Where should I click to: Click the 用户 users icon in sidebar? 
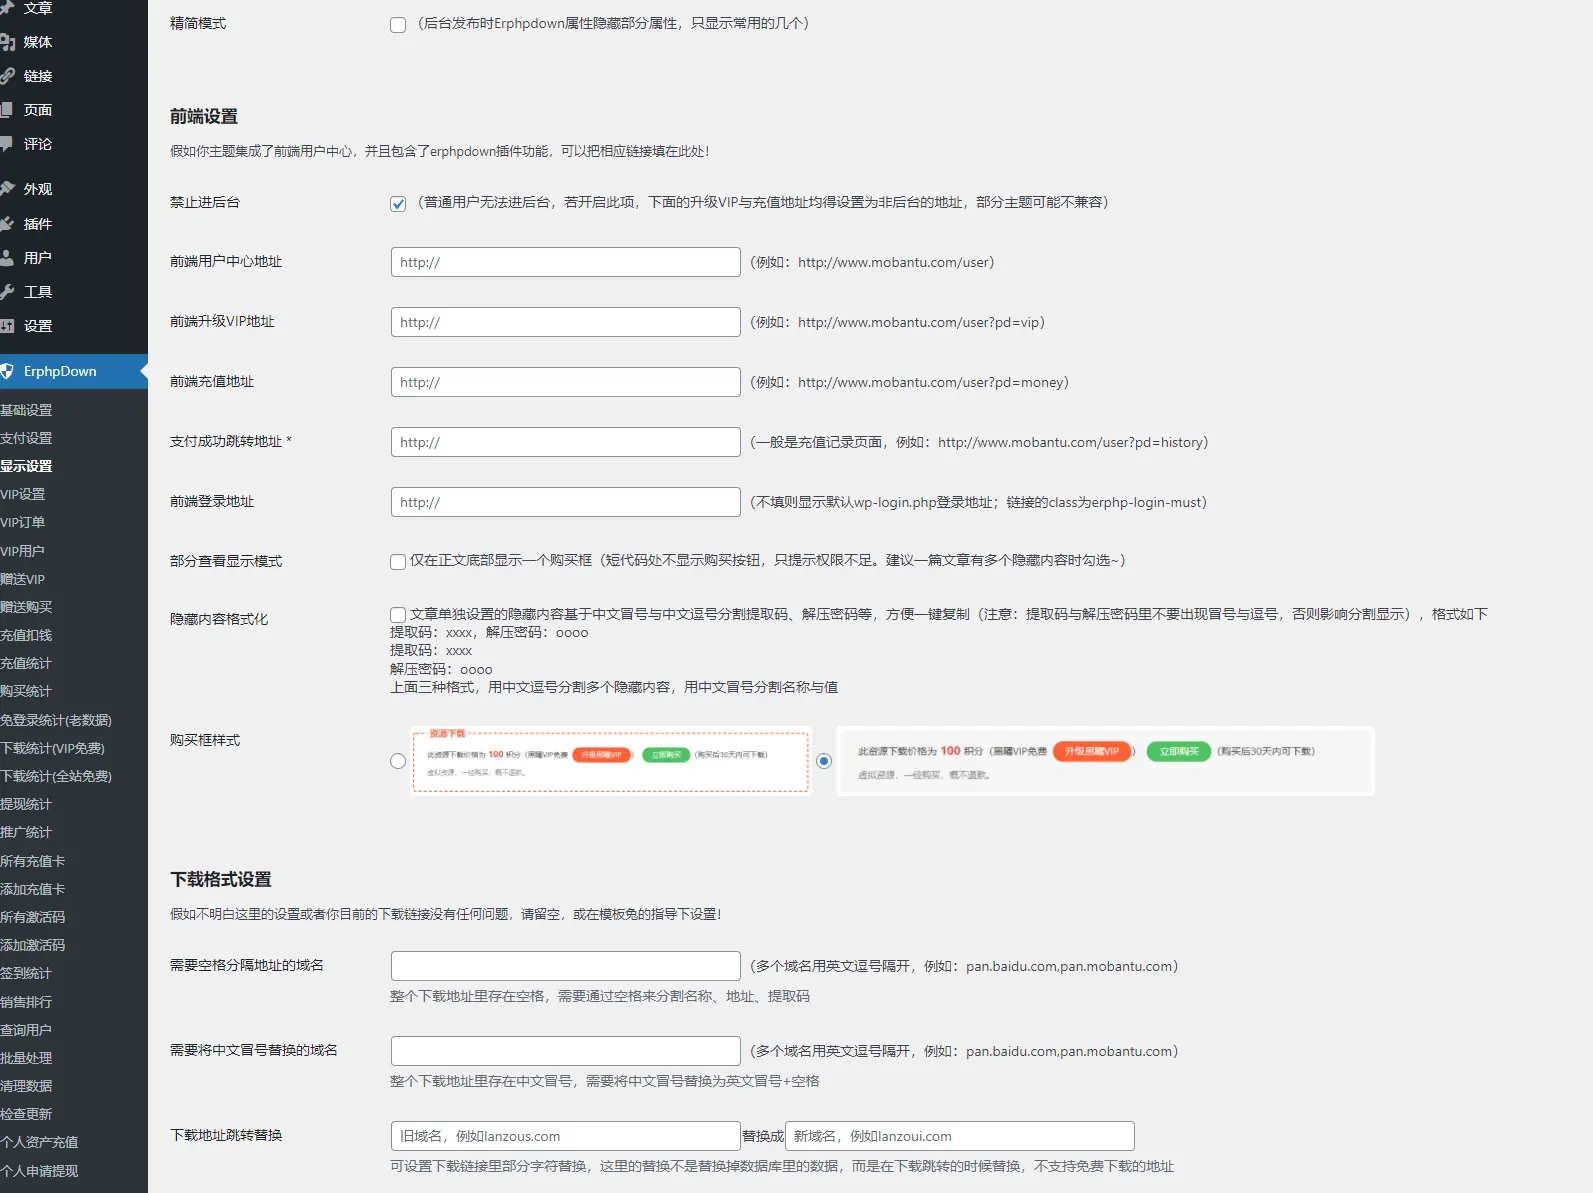[7, 258]
